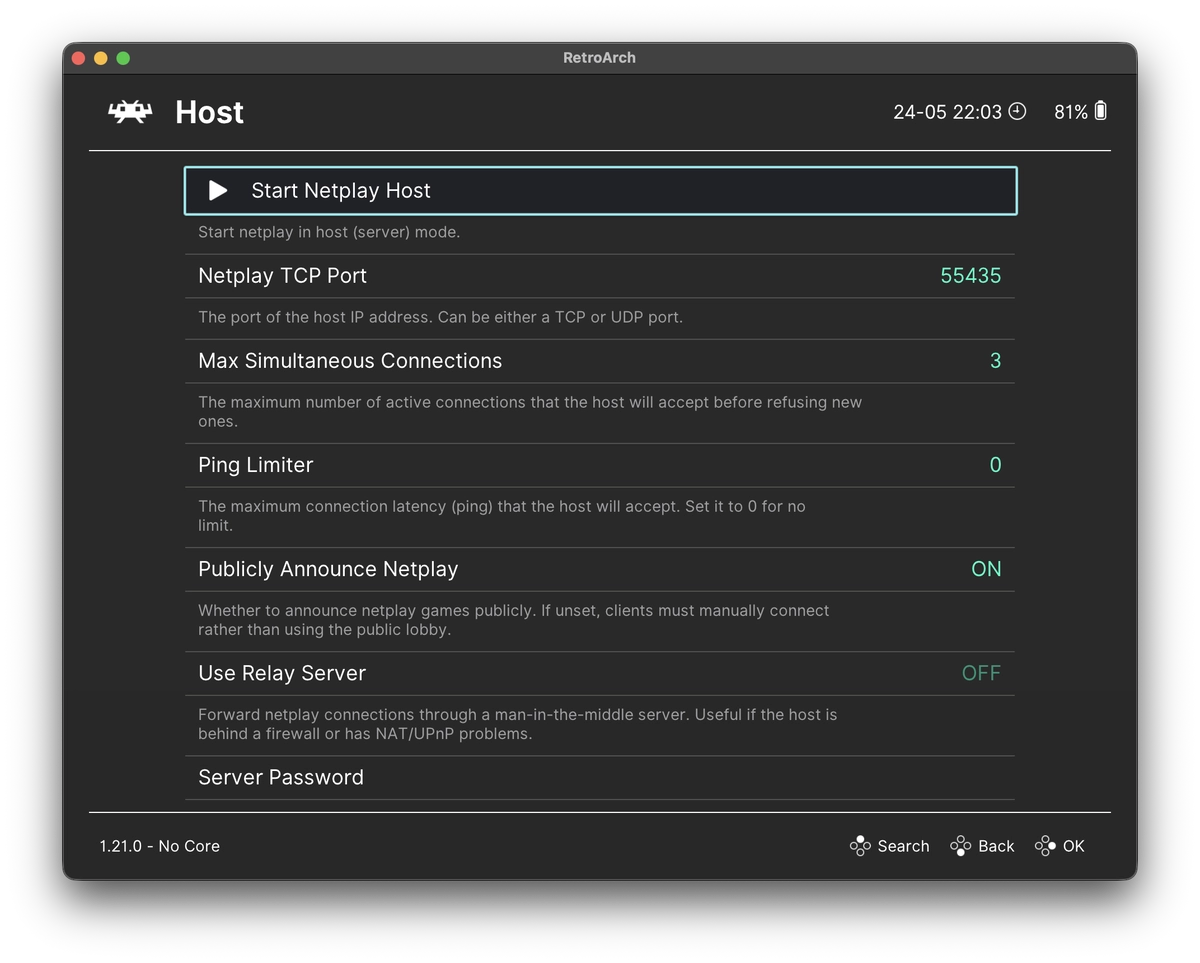Close the RetroArch window with red button

(78, 58)
